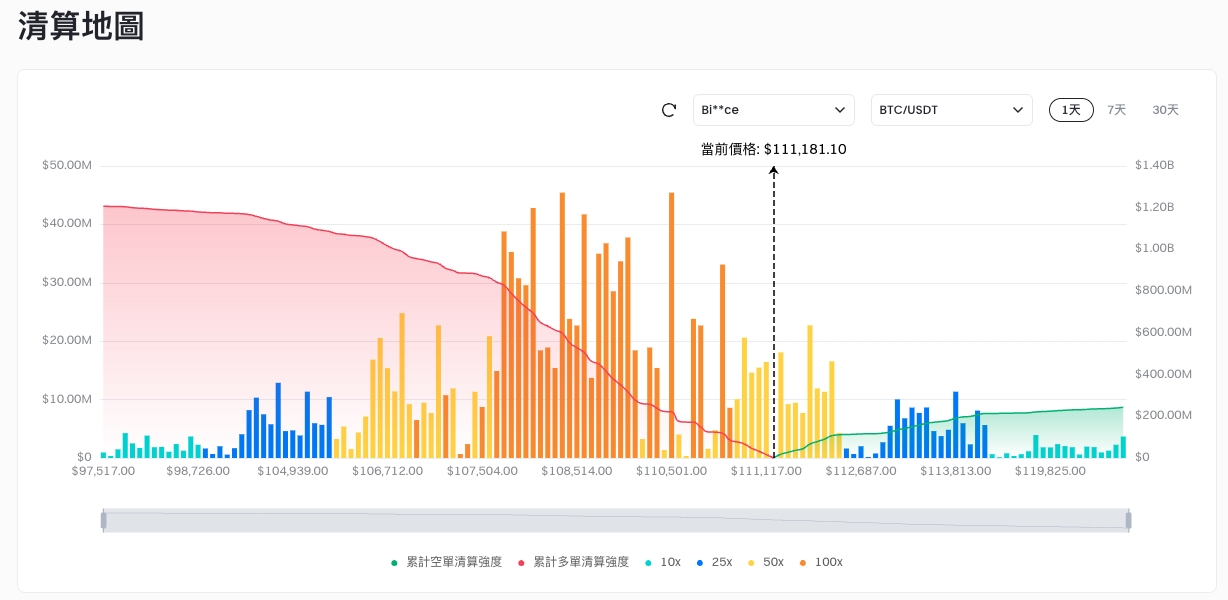Toggle the 10x leverage legend item
This screenshot has height=600, width=1228.
(x=662, y=562)
